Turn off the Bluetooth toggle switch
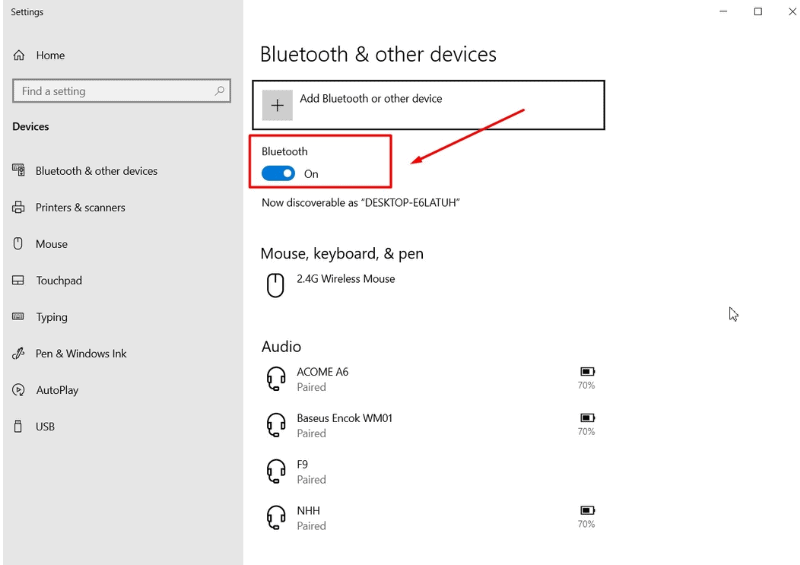 278,173
